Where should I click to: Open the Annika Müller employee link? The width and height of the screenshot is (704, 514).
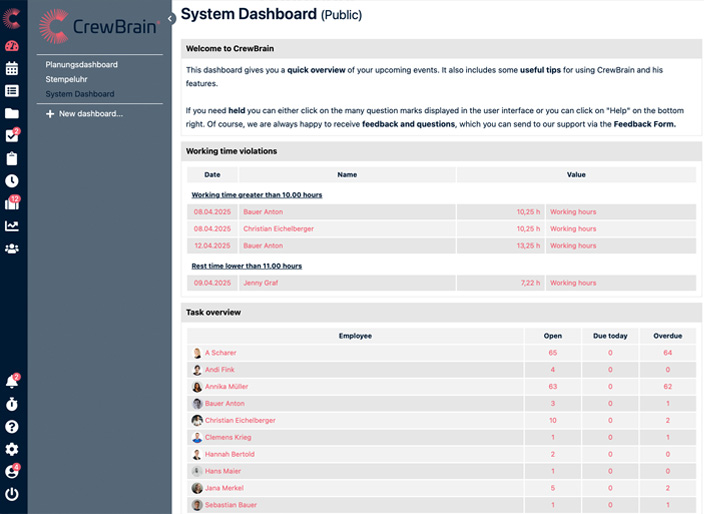pos(227,386)
